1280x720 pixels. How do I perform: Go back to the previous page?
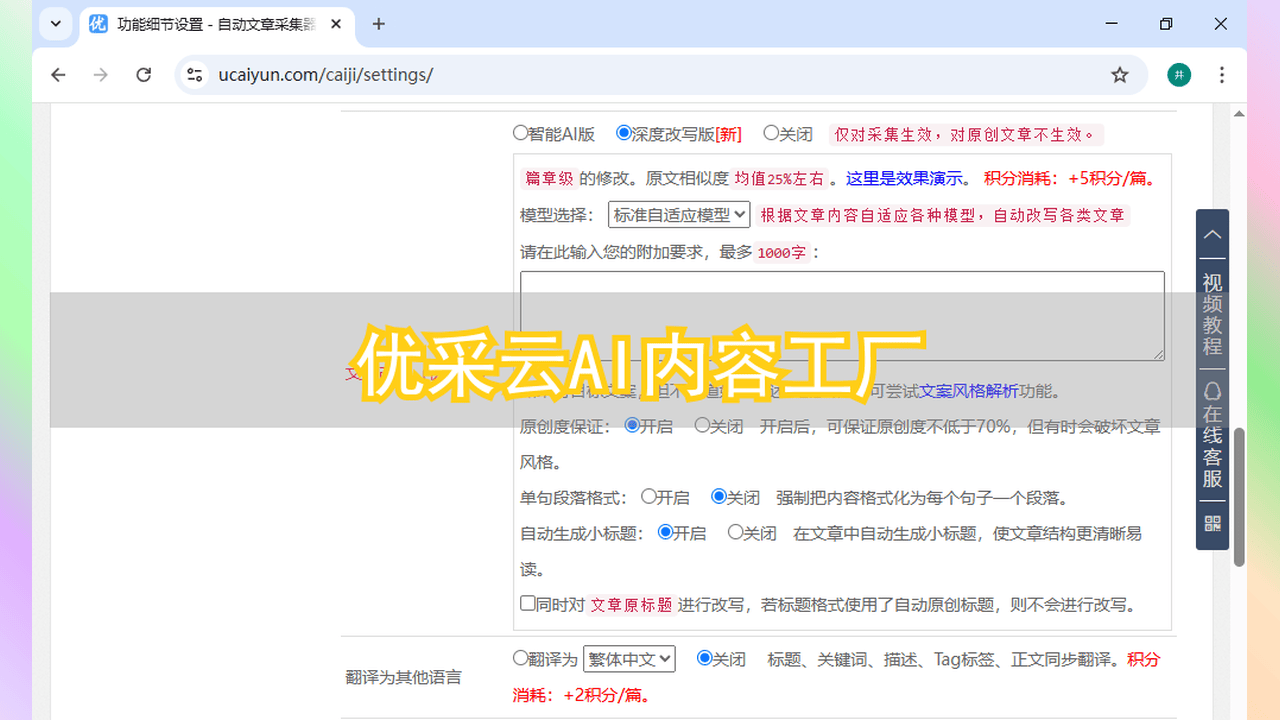tap(59, 75)
